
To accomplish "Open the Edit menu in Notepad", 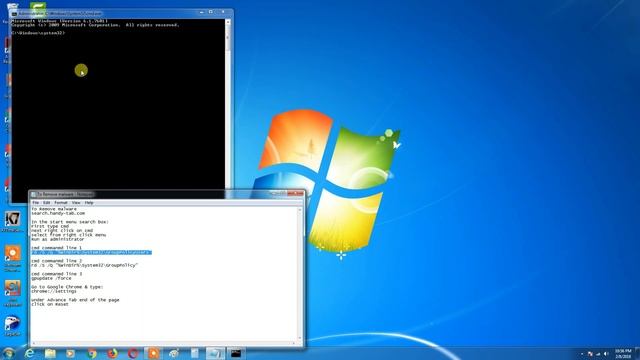I will coord(47,203).
